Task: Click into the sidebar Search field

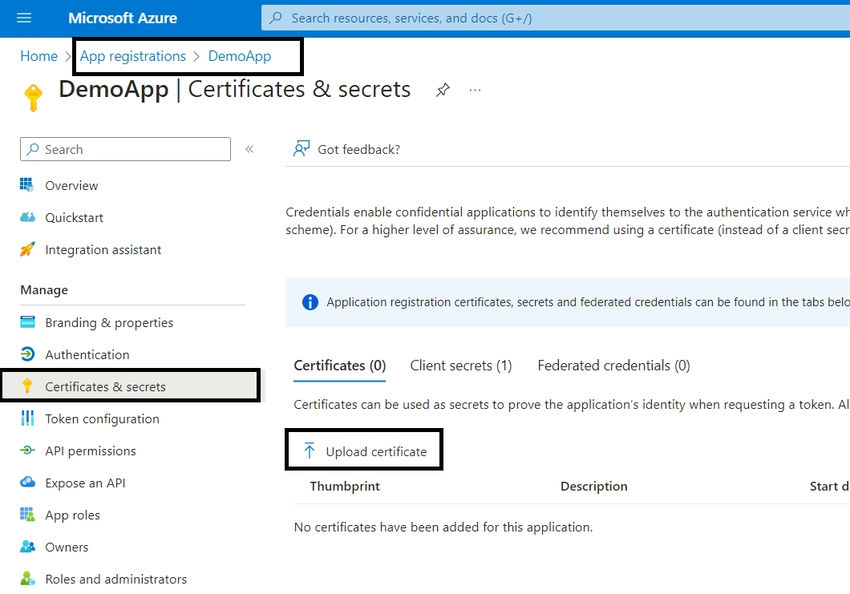Action: (x=124, y=148)
